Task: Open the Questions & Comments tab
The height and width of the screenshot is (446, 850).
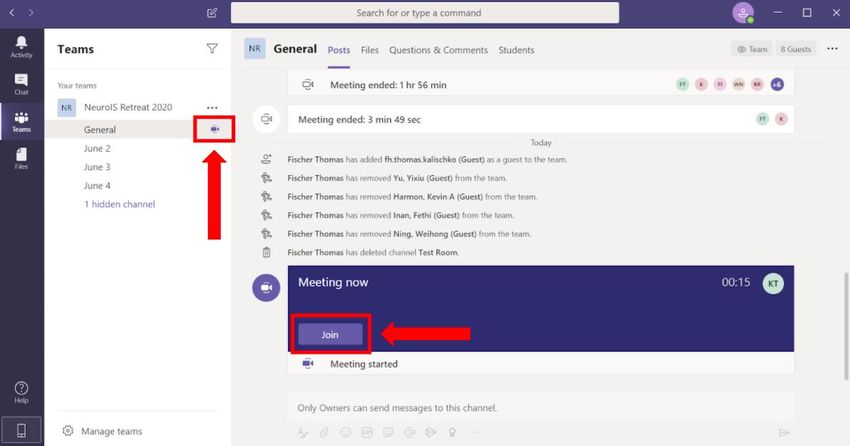Action: point(439,50)
